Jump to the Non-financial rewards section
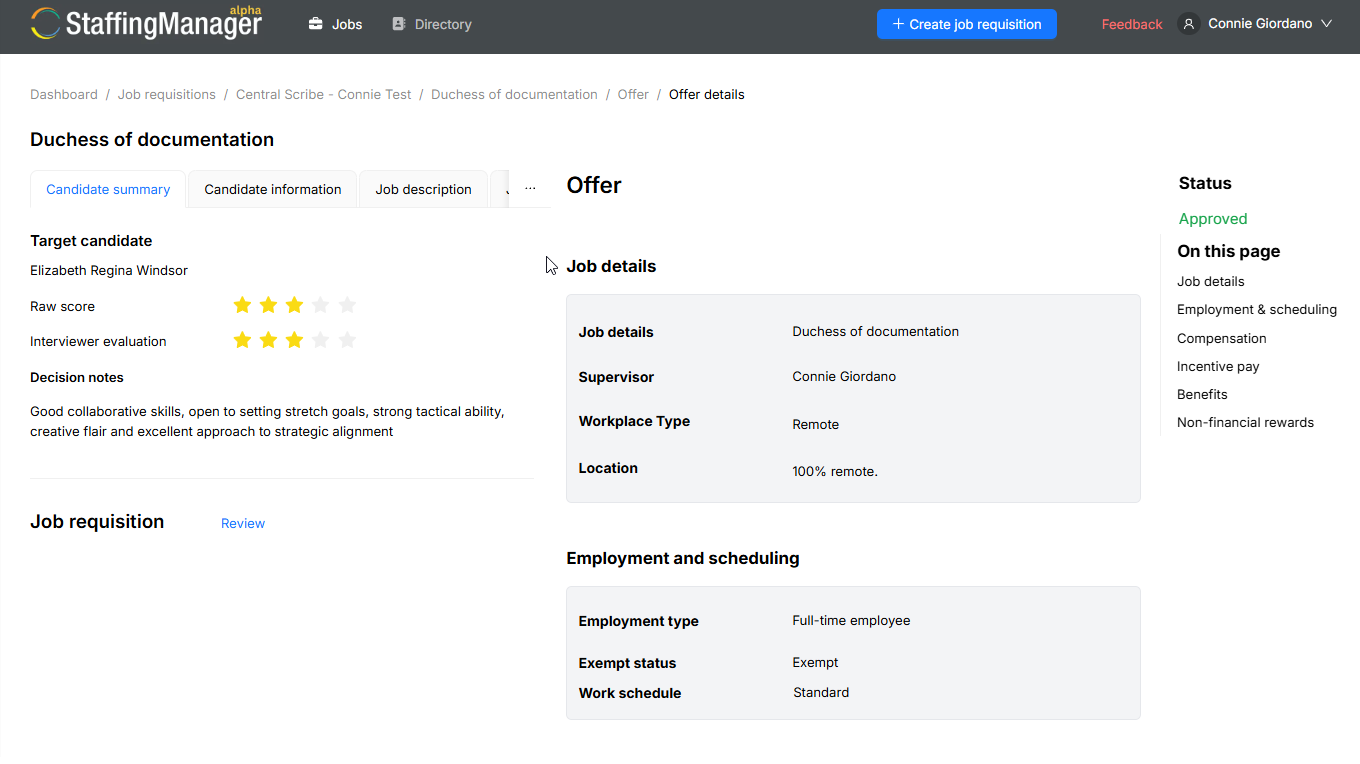1360x764 pixels. (x=1246, y=422)
